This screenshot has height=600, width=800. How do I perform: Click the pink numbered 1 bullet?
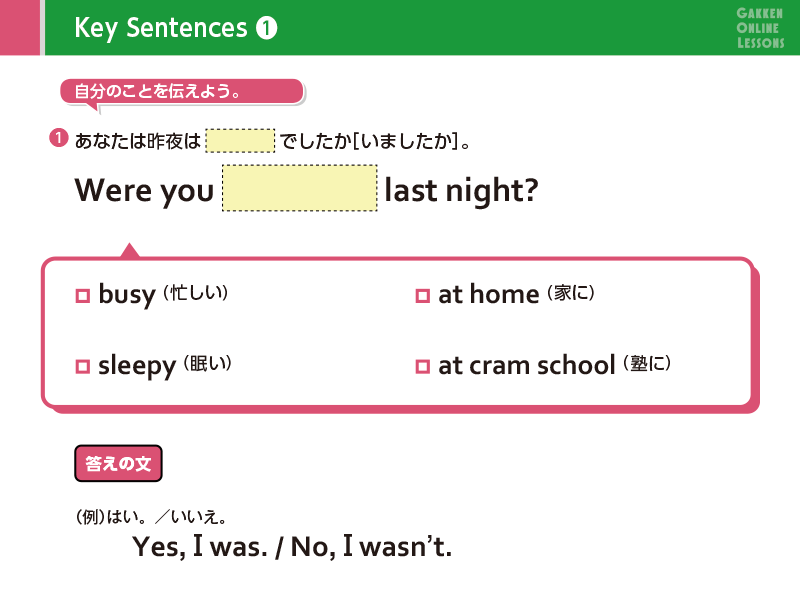pyautogui.click(x=59, y=140)
